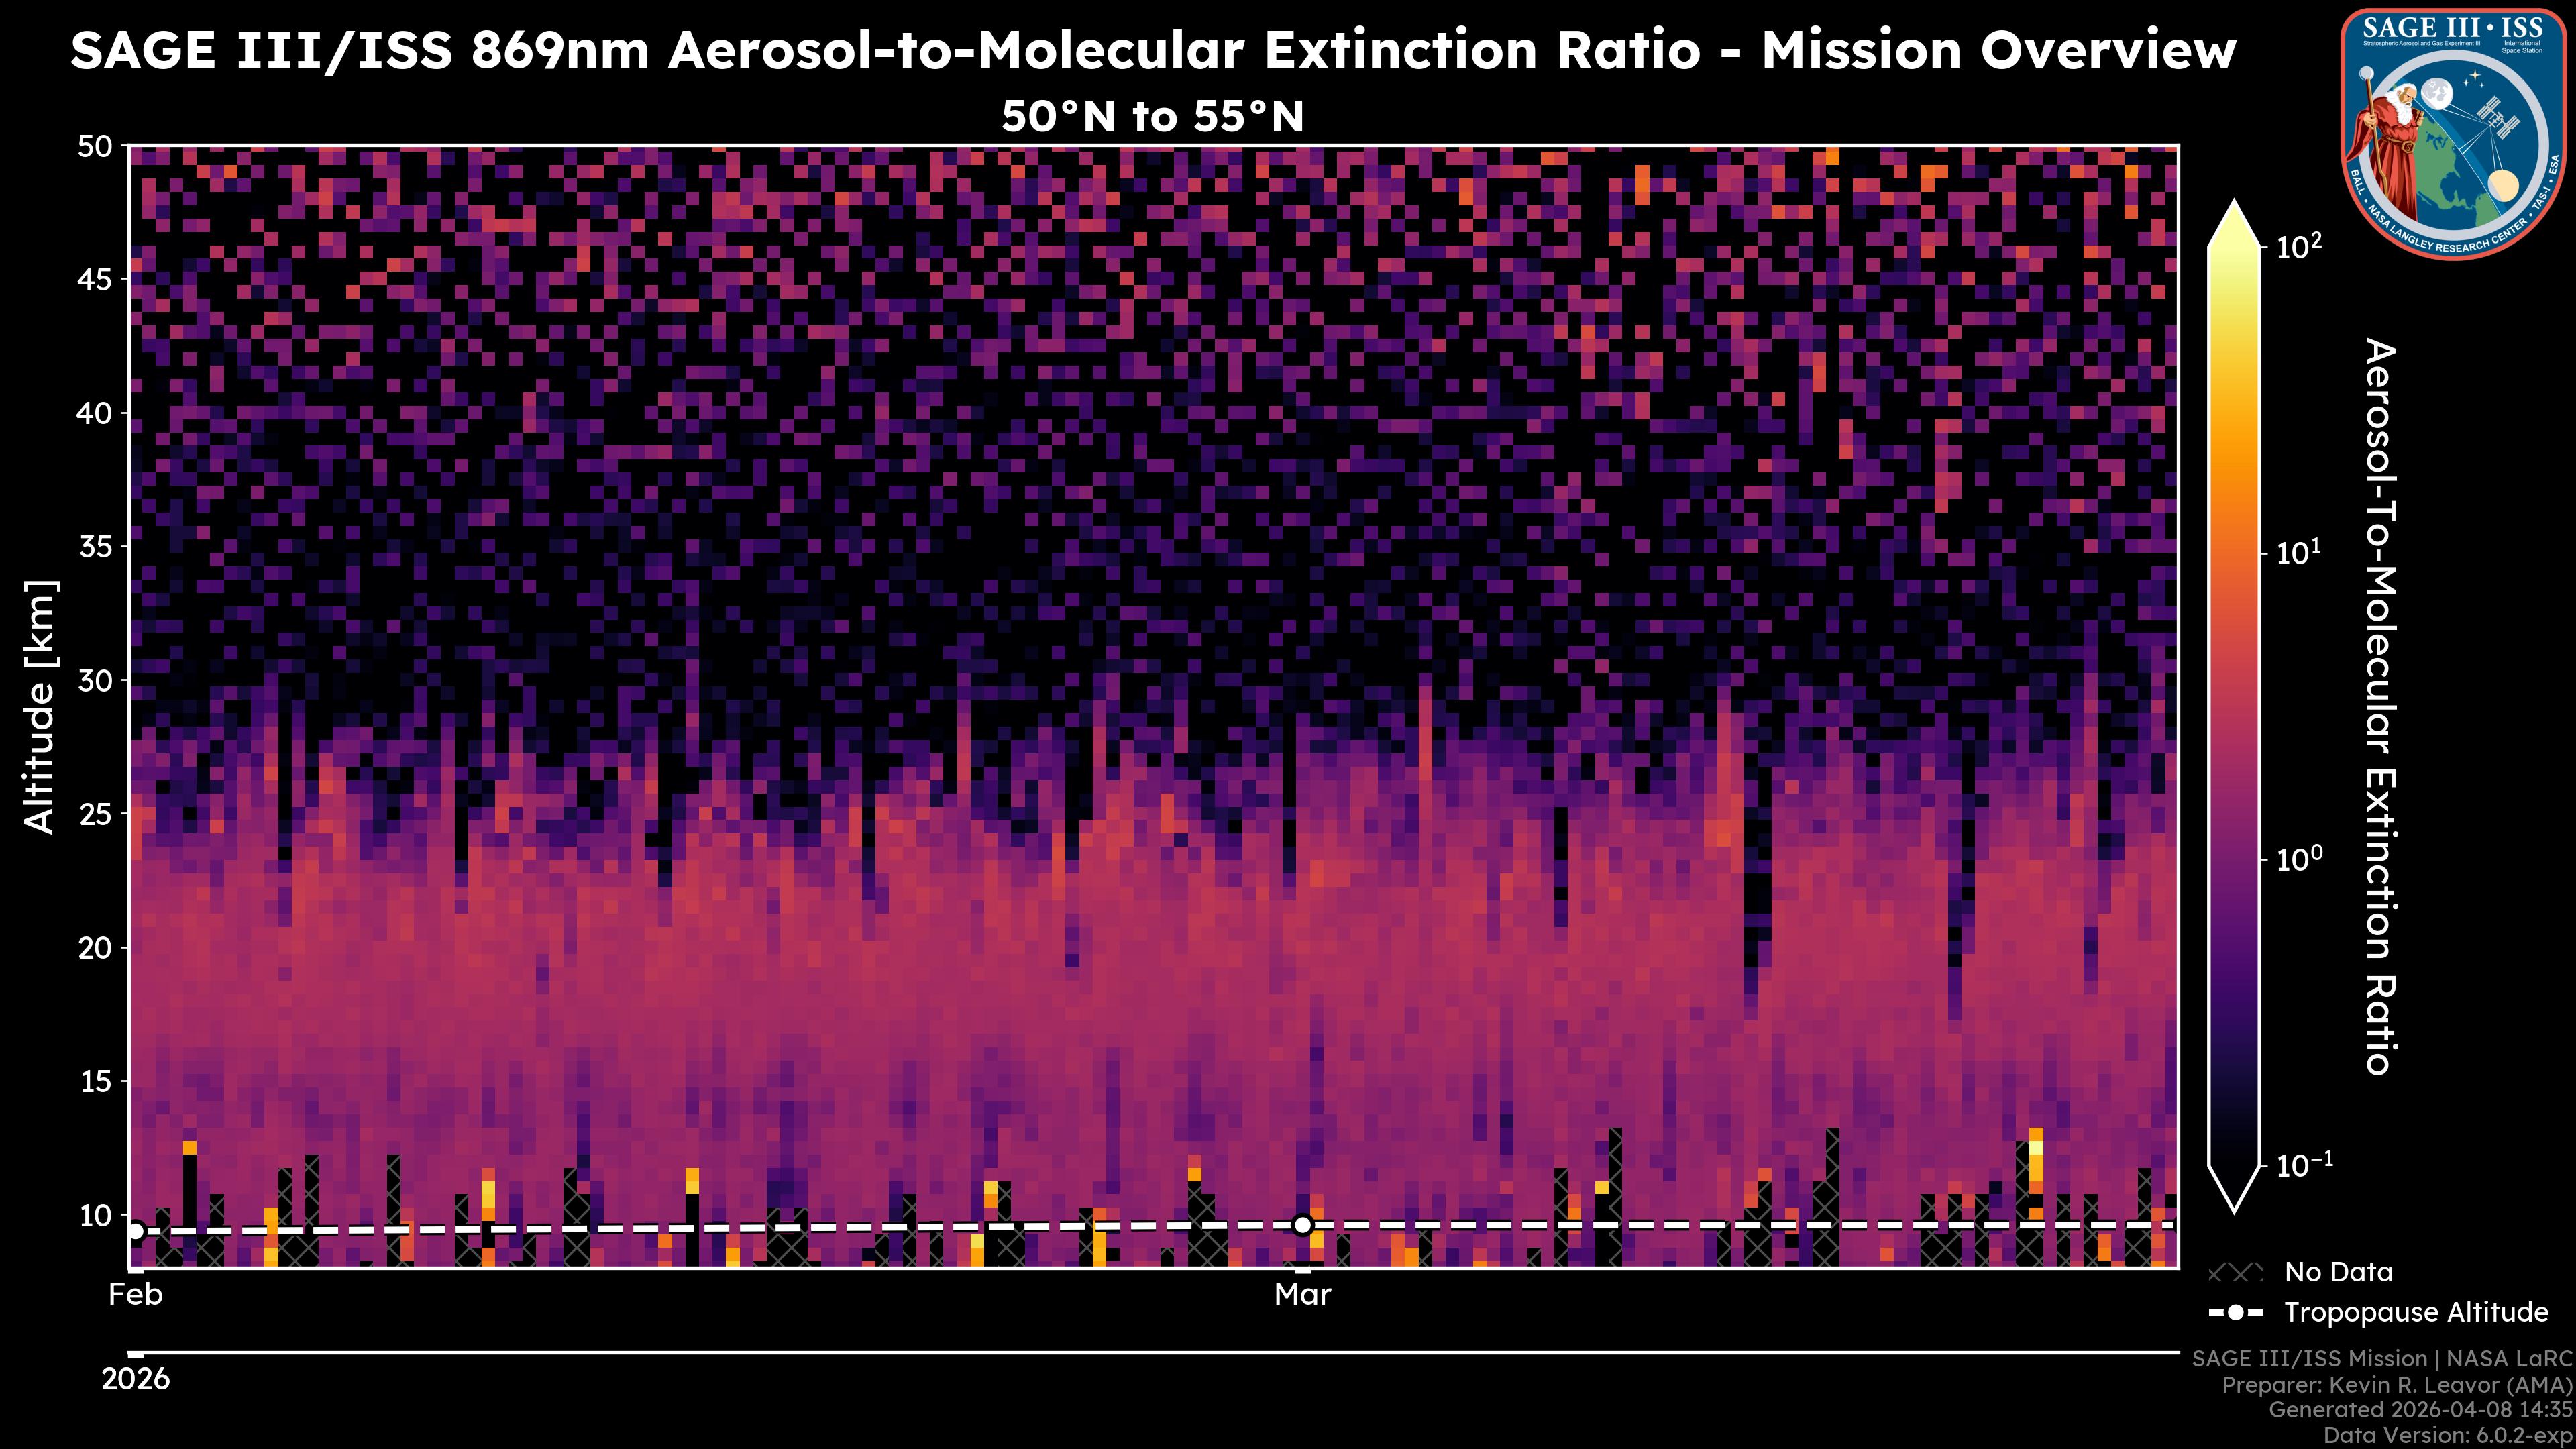Click the No Data legend text
The height and width of the screenshot is (1449, 2576).
(x=2339, y=1273)
